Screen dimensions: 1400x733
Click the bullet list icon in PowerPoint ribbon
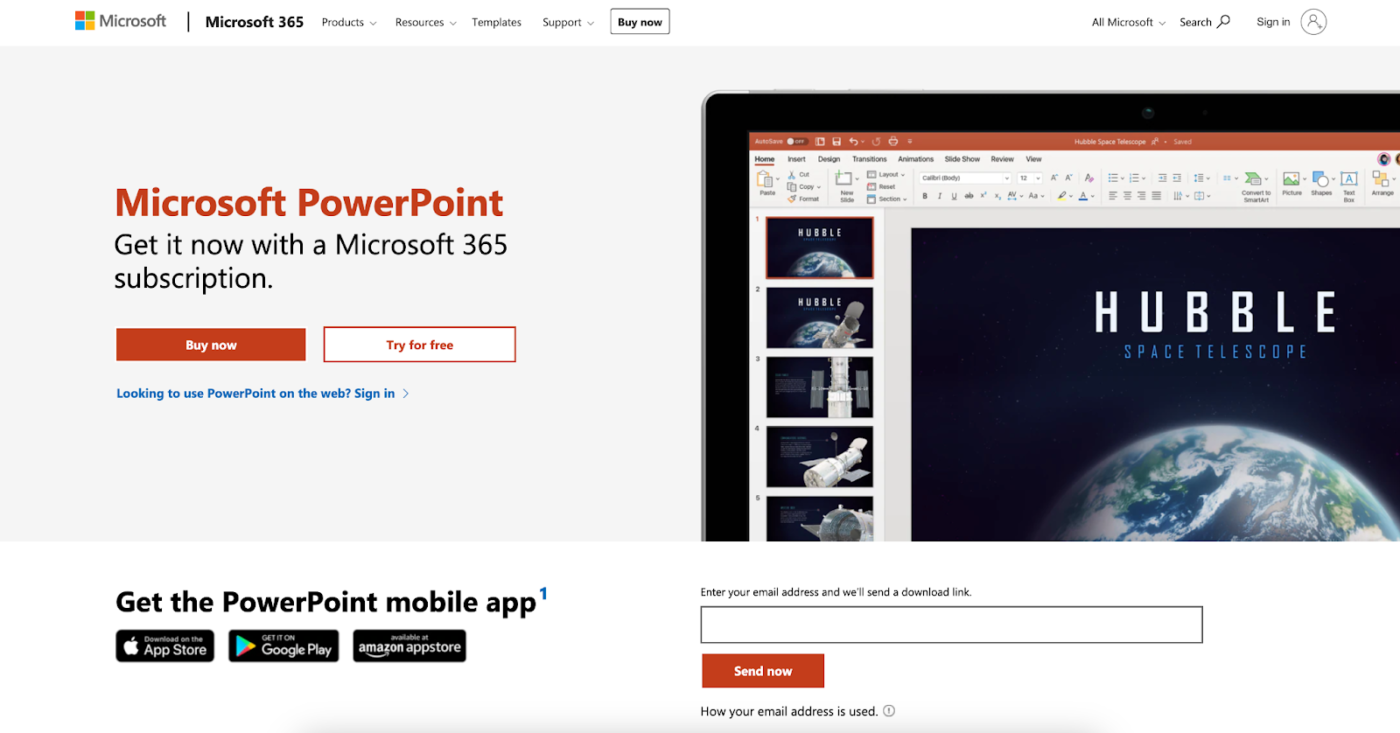1113,178
